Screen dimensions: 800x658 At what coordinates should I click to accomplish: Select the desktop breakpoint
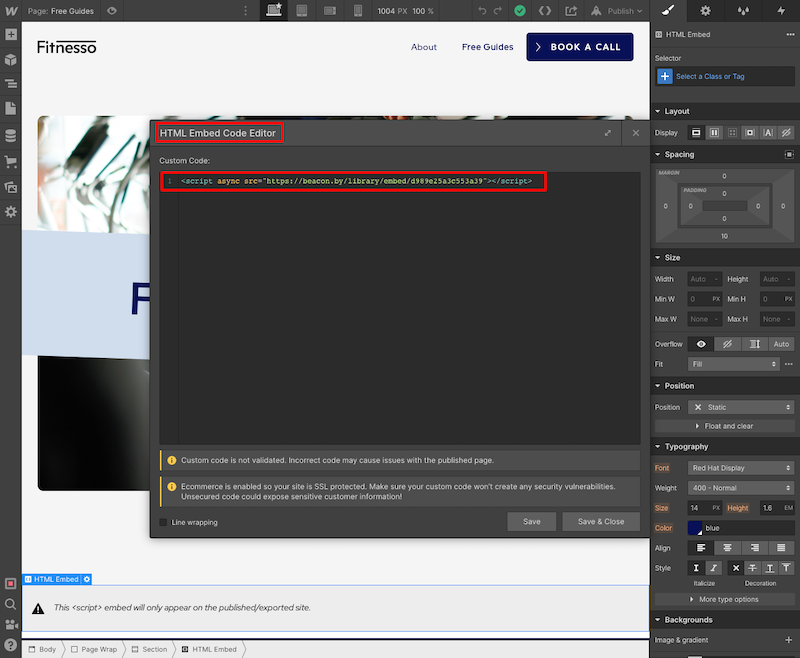(x=274, y=11)
